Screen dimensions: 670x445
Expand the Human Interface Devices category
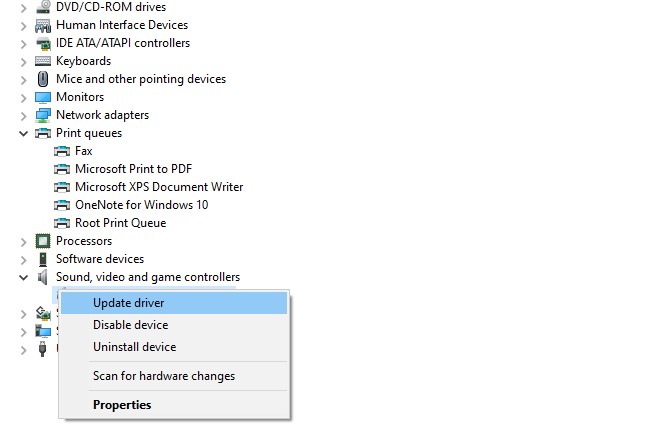pos(23,25)
